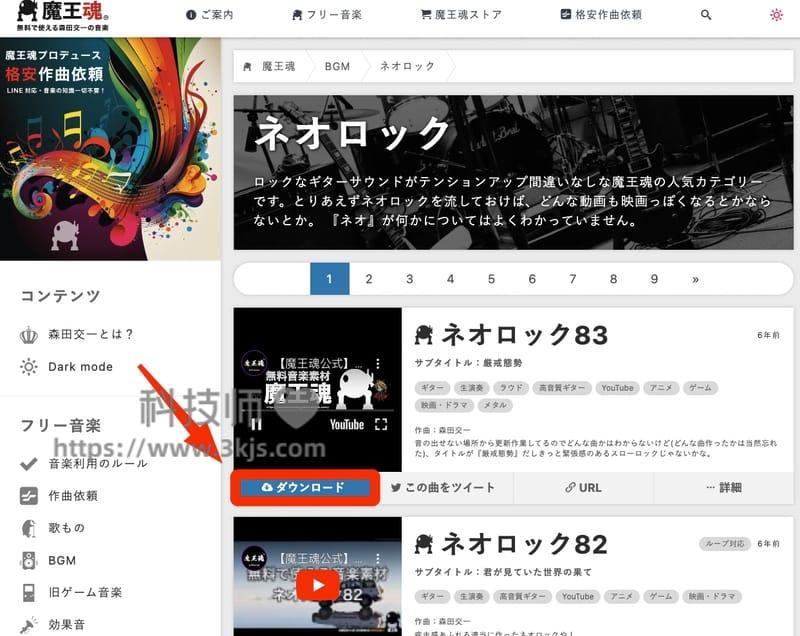This screenshot has width=800, height=636.
Task: Click the 魔王魂 mascot icon beside ネオロック82
Action: click(x=423, y=544)
